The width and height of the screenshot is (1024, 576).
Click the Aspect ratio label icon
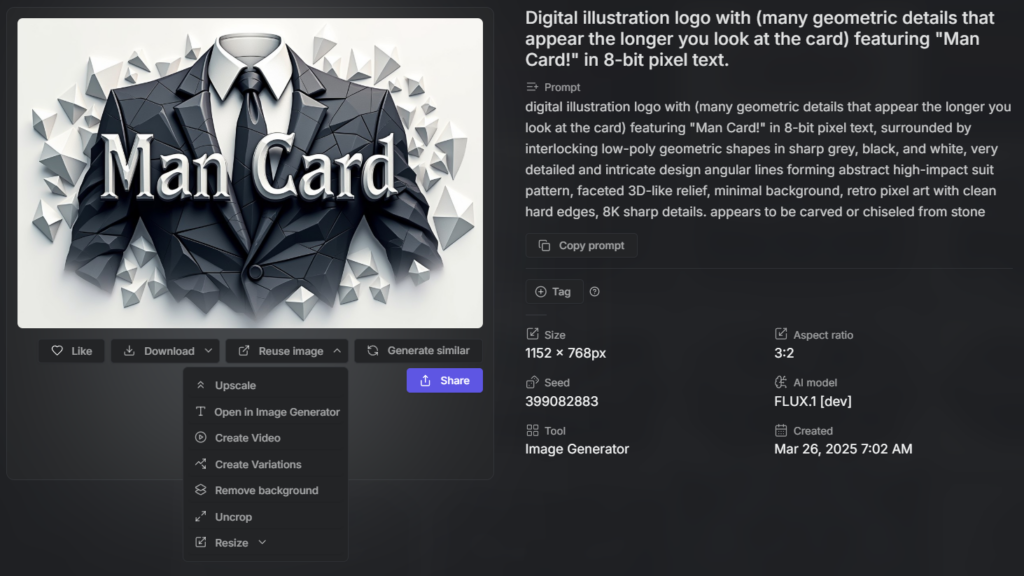pyautogui.click(x=780, y=334)
